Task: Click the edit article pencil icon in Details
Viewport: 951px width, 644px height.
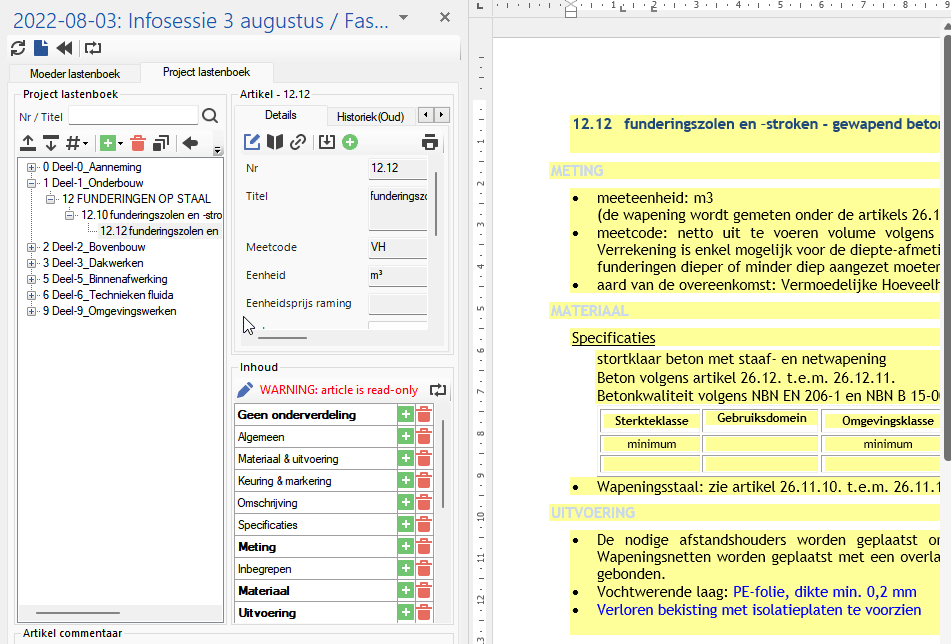Action: pos(252,142)
